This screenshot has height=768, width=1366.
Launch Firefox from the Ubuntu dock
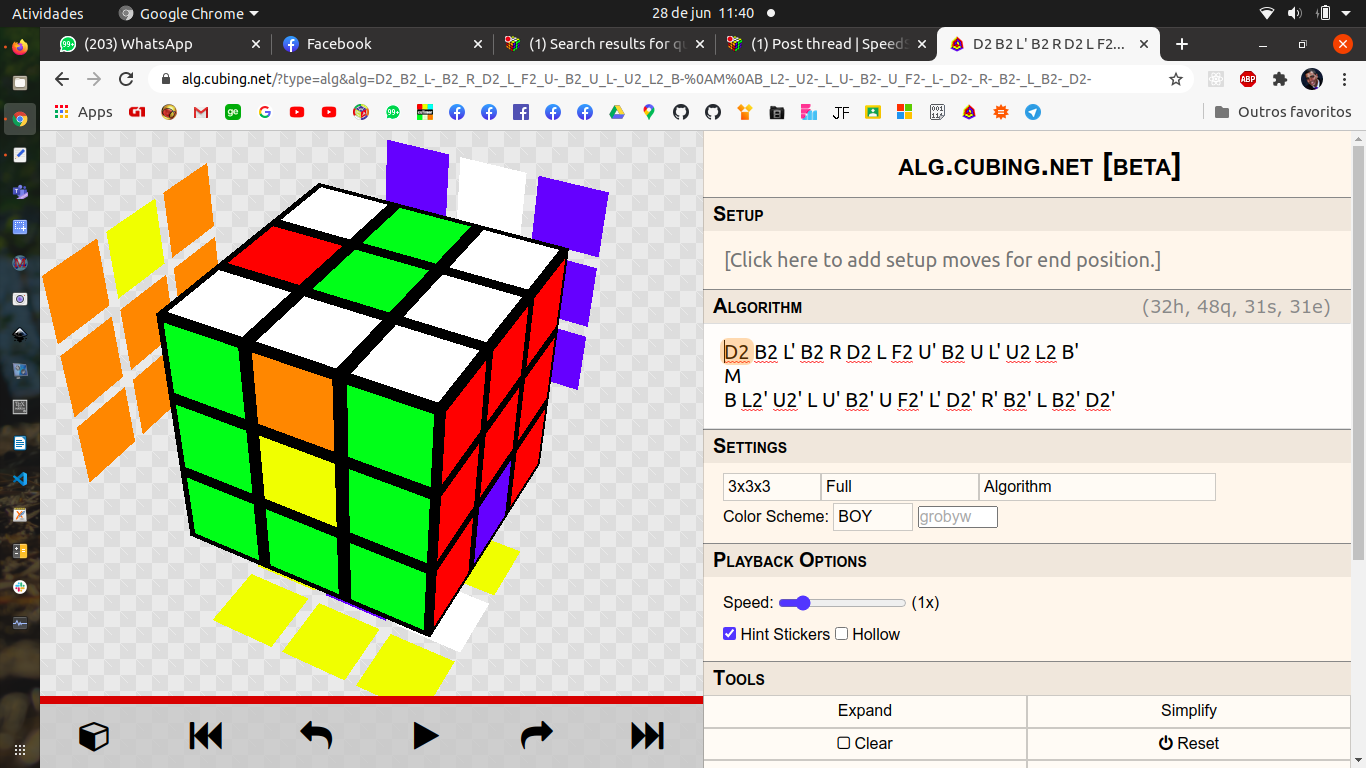[x=20, y=47]
